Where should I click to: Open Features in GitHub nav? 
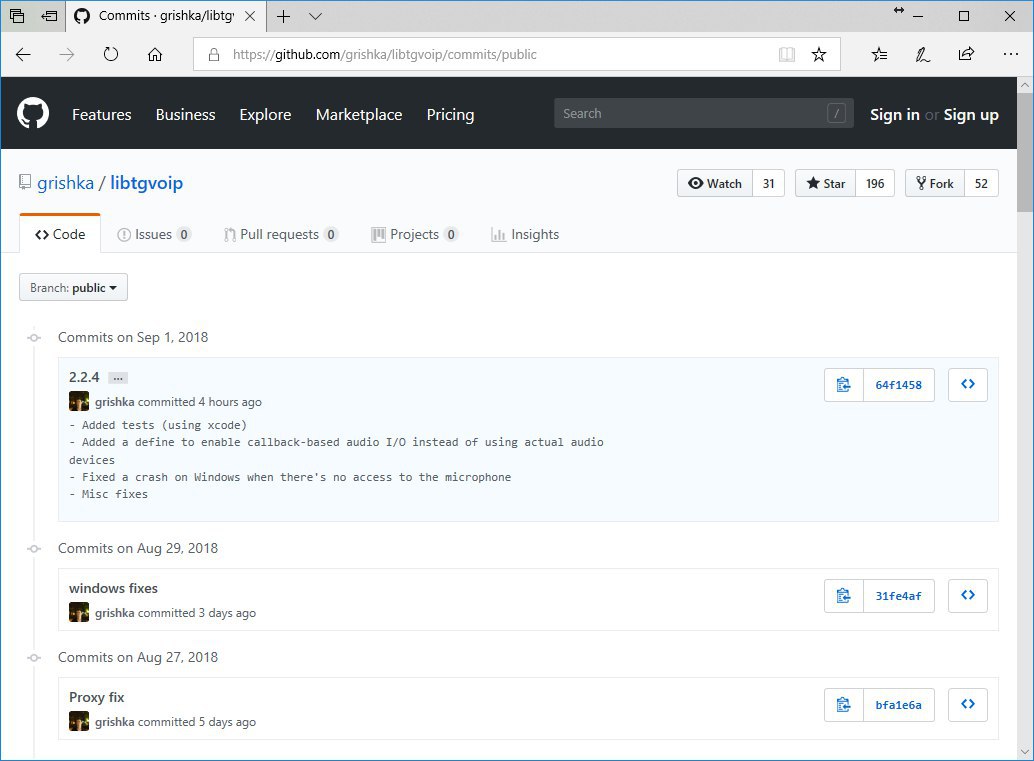coord(102,114)
